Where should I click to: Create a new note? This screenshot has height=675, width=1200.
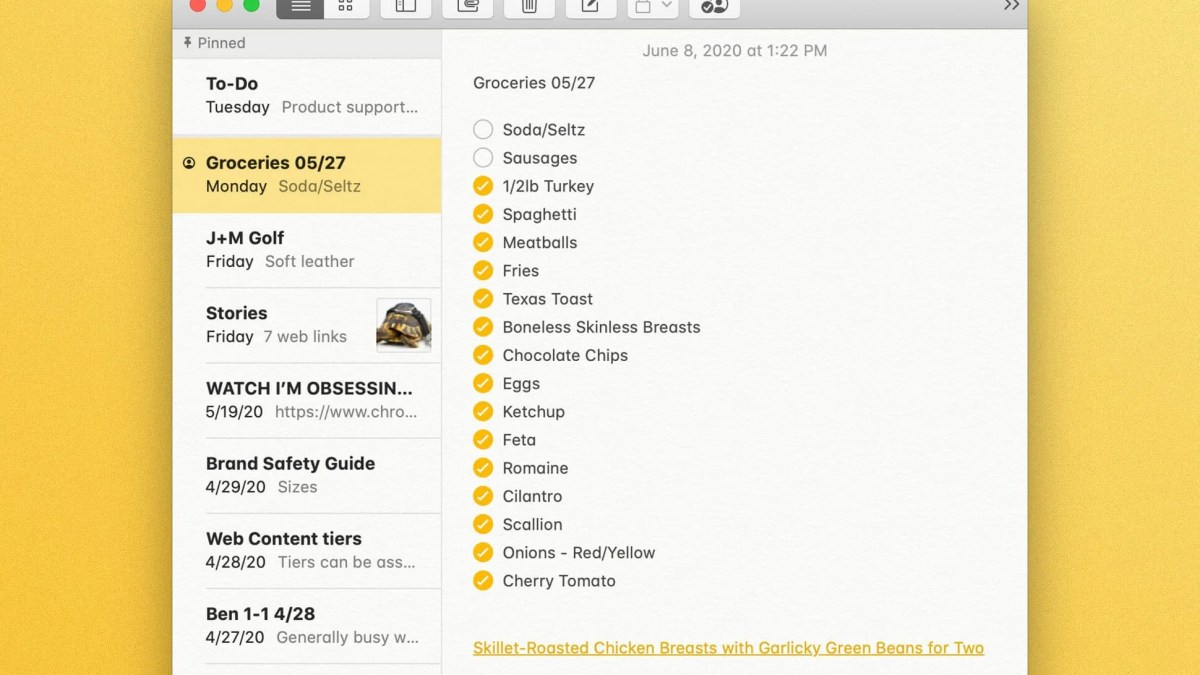coord(590,7)
